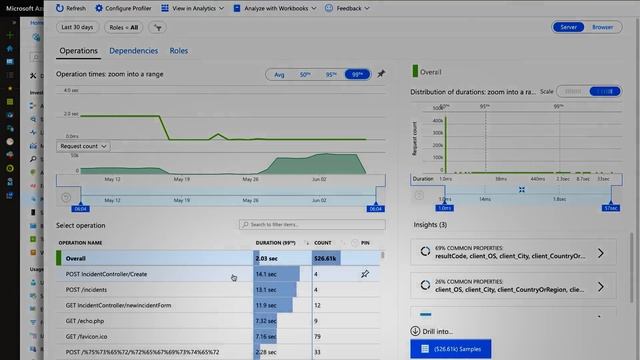Click the Drill into down-arrow icon
This screenshot has height=360, width=640.
click(x=415, y=331)
